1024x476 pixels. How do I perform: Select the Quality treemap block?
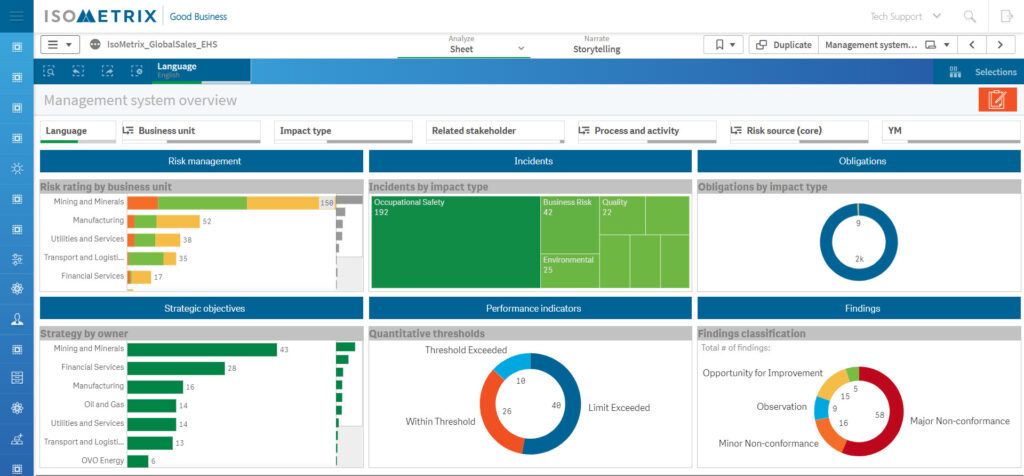pyautogui.click(x=622, y=215)
